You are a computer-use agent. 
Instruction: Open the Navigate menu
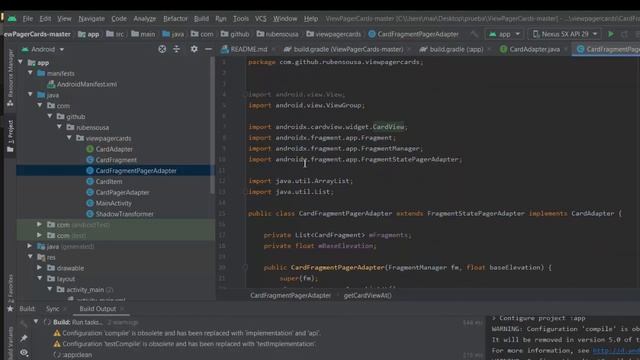coord(91,19)
